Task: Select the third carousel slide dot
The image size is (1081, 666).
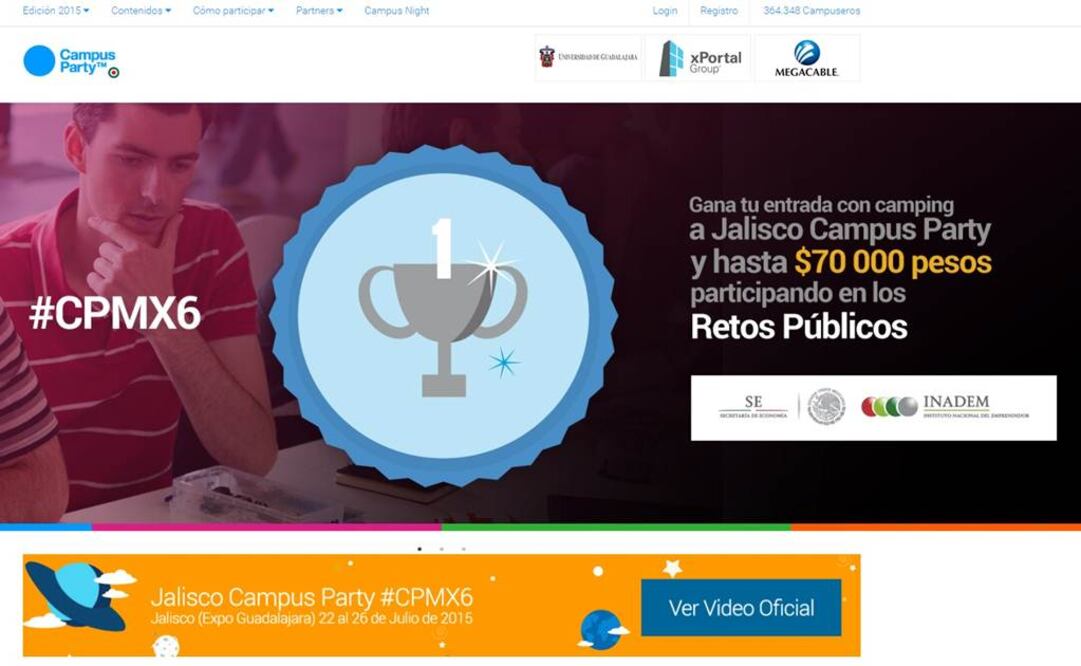Action: point(464,549)
